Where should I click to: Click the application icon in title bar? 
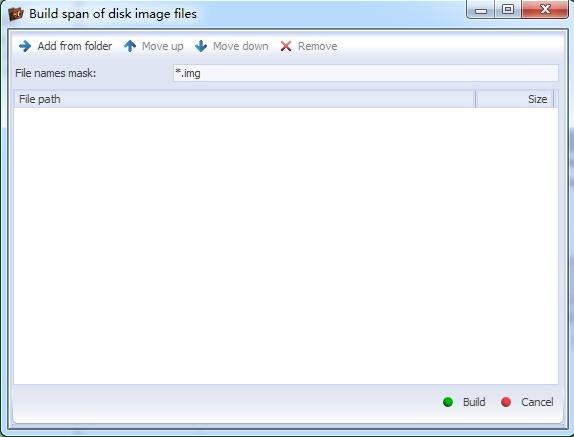(15, 14)
